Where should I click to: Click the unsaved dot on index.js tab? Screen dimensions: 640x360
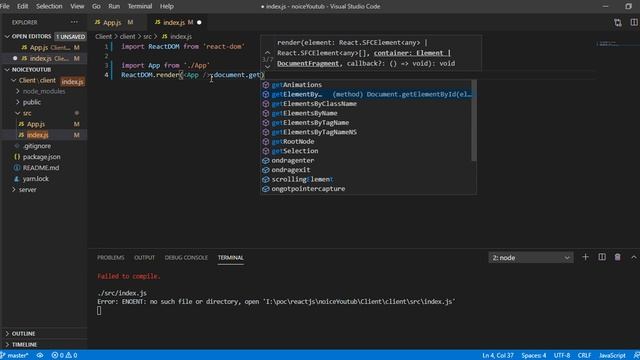(x=199, y=22)
